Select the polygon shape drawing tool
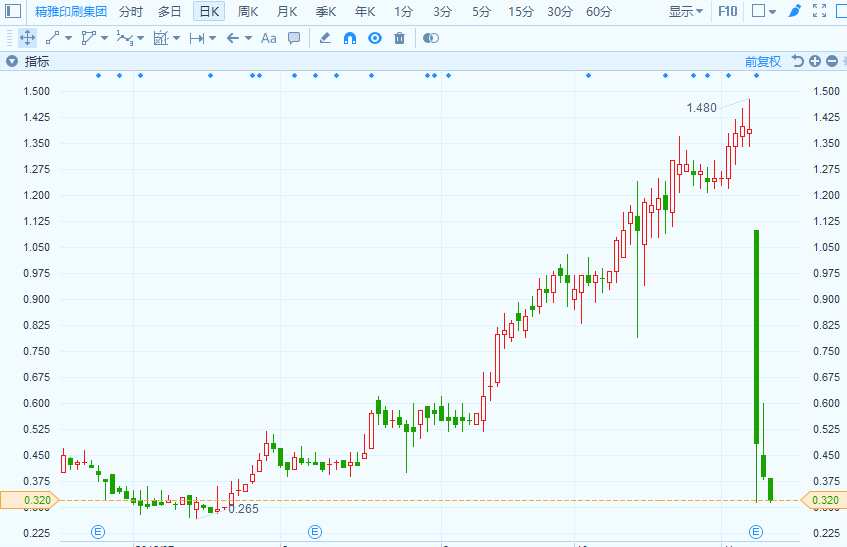Viewport: 847px width, 547px height. coord(88,38)
